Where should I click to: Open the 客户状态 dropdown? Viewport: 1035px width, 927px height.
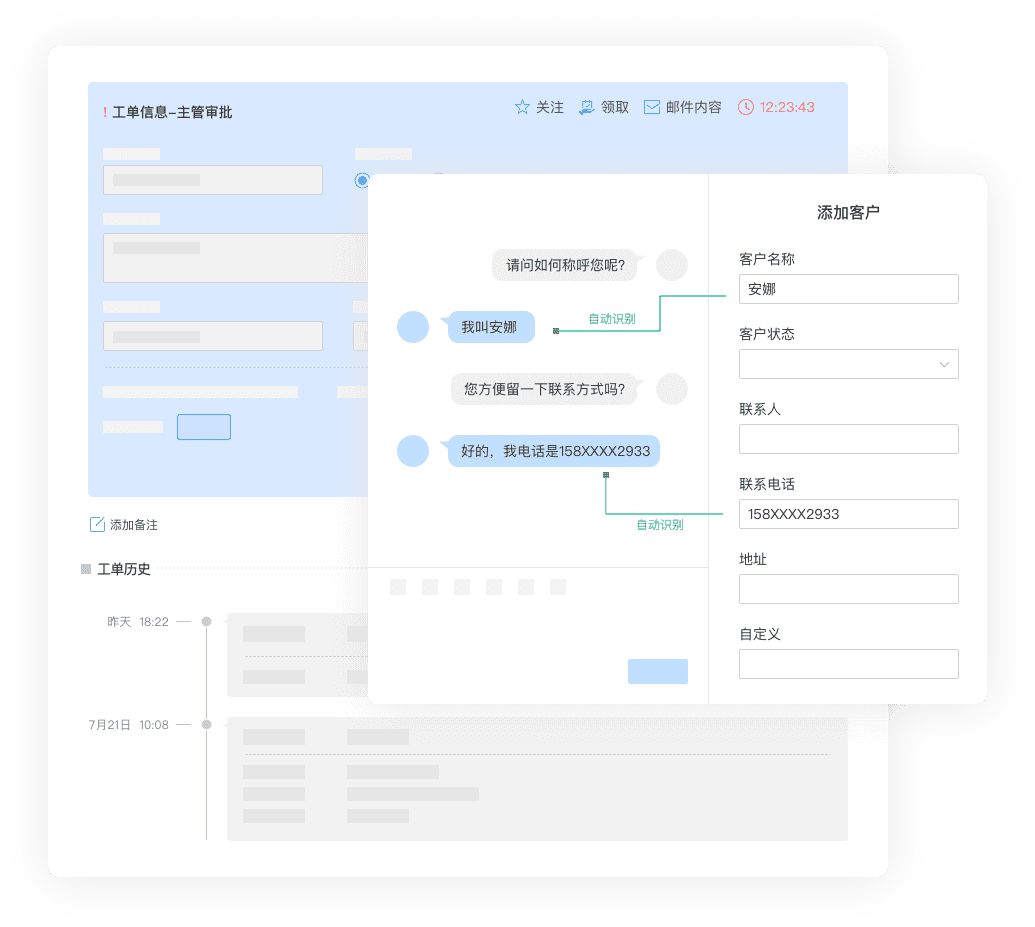coord(848,364)
